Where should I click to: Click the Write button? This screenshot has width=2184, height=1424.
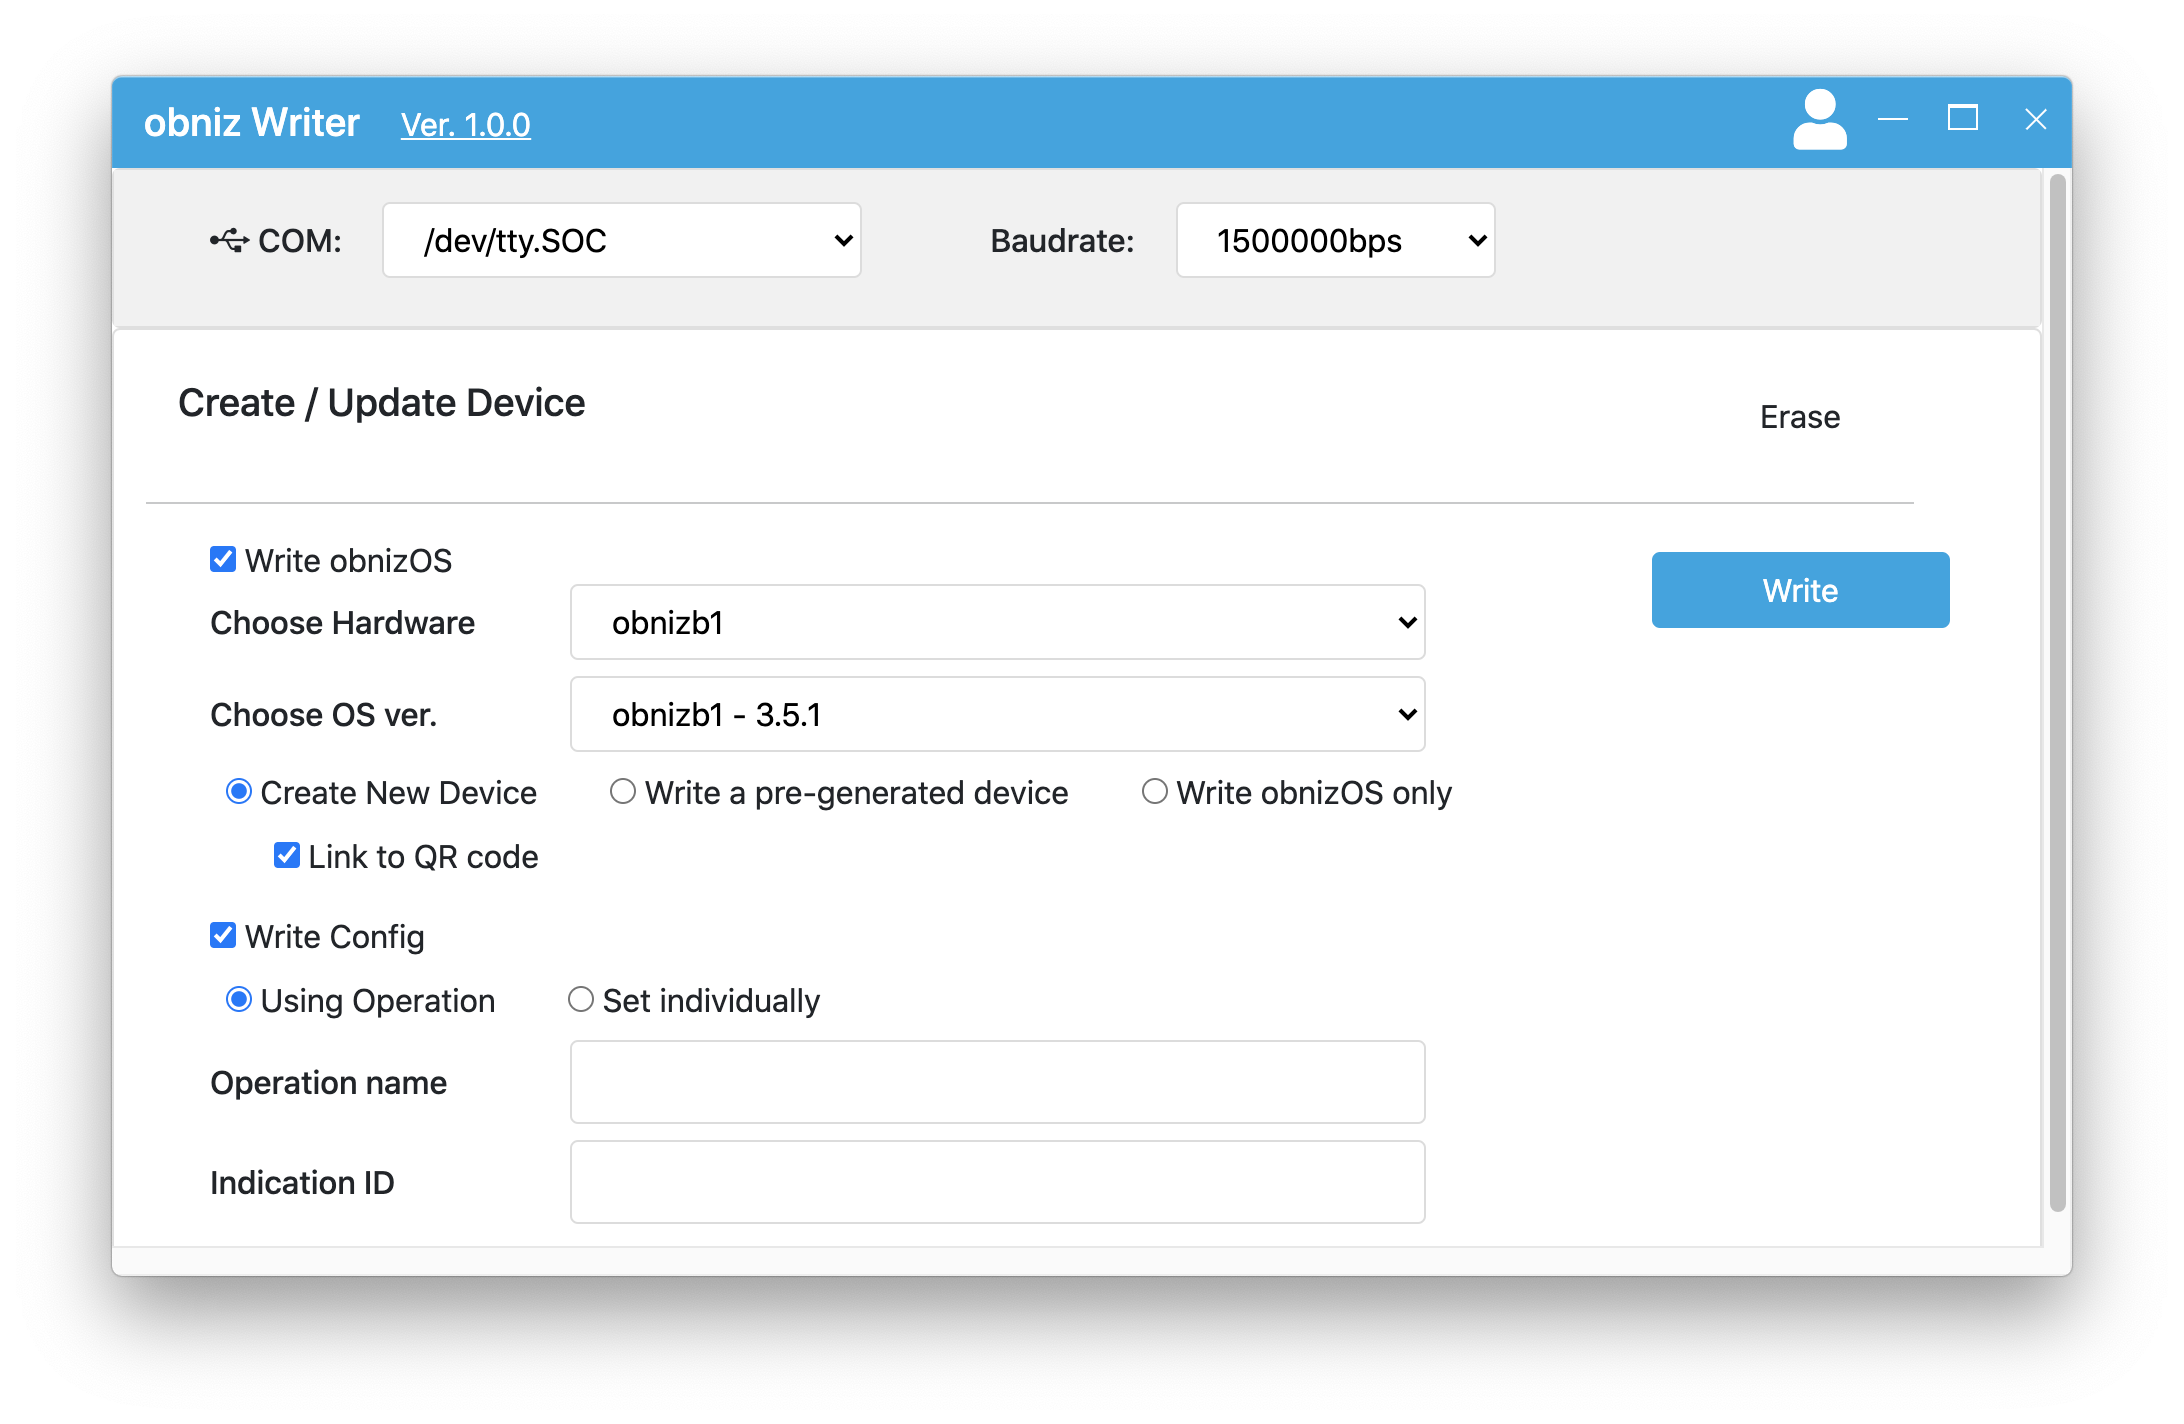point(1799,590)
